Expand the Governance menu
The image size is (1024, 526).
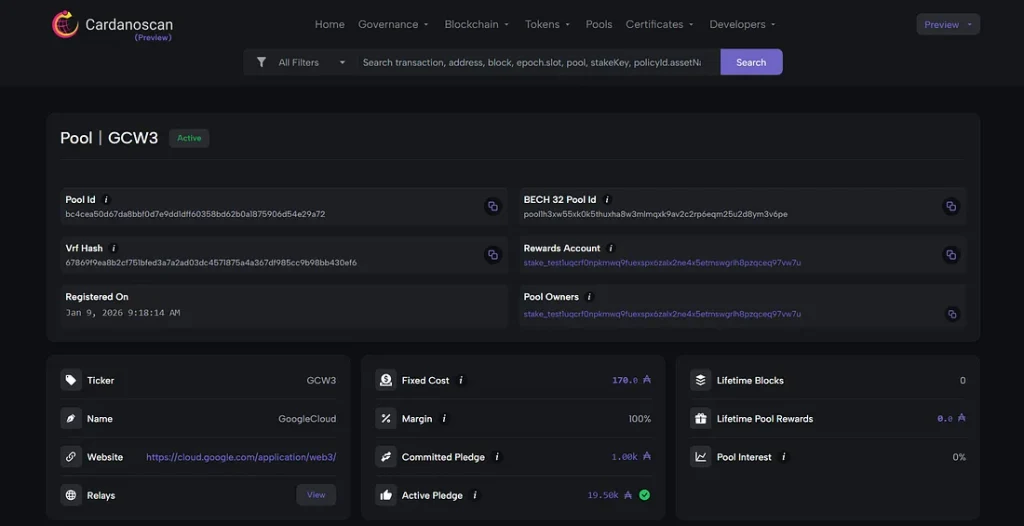point(393,24)
